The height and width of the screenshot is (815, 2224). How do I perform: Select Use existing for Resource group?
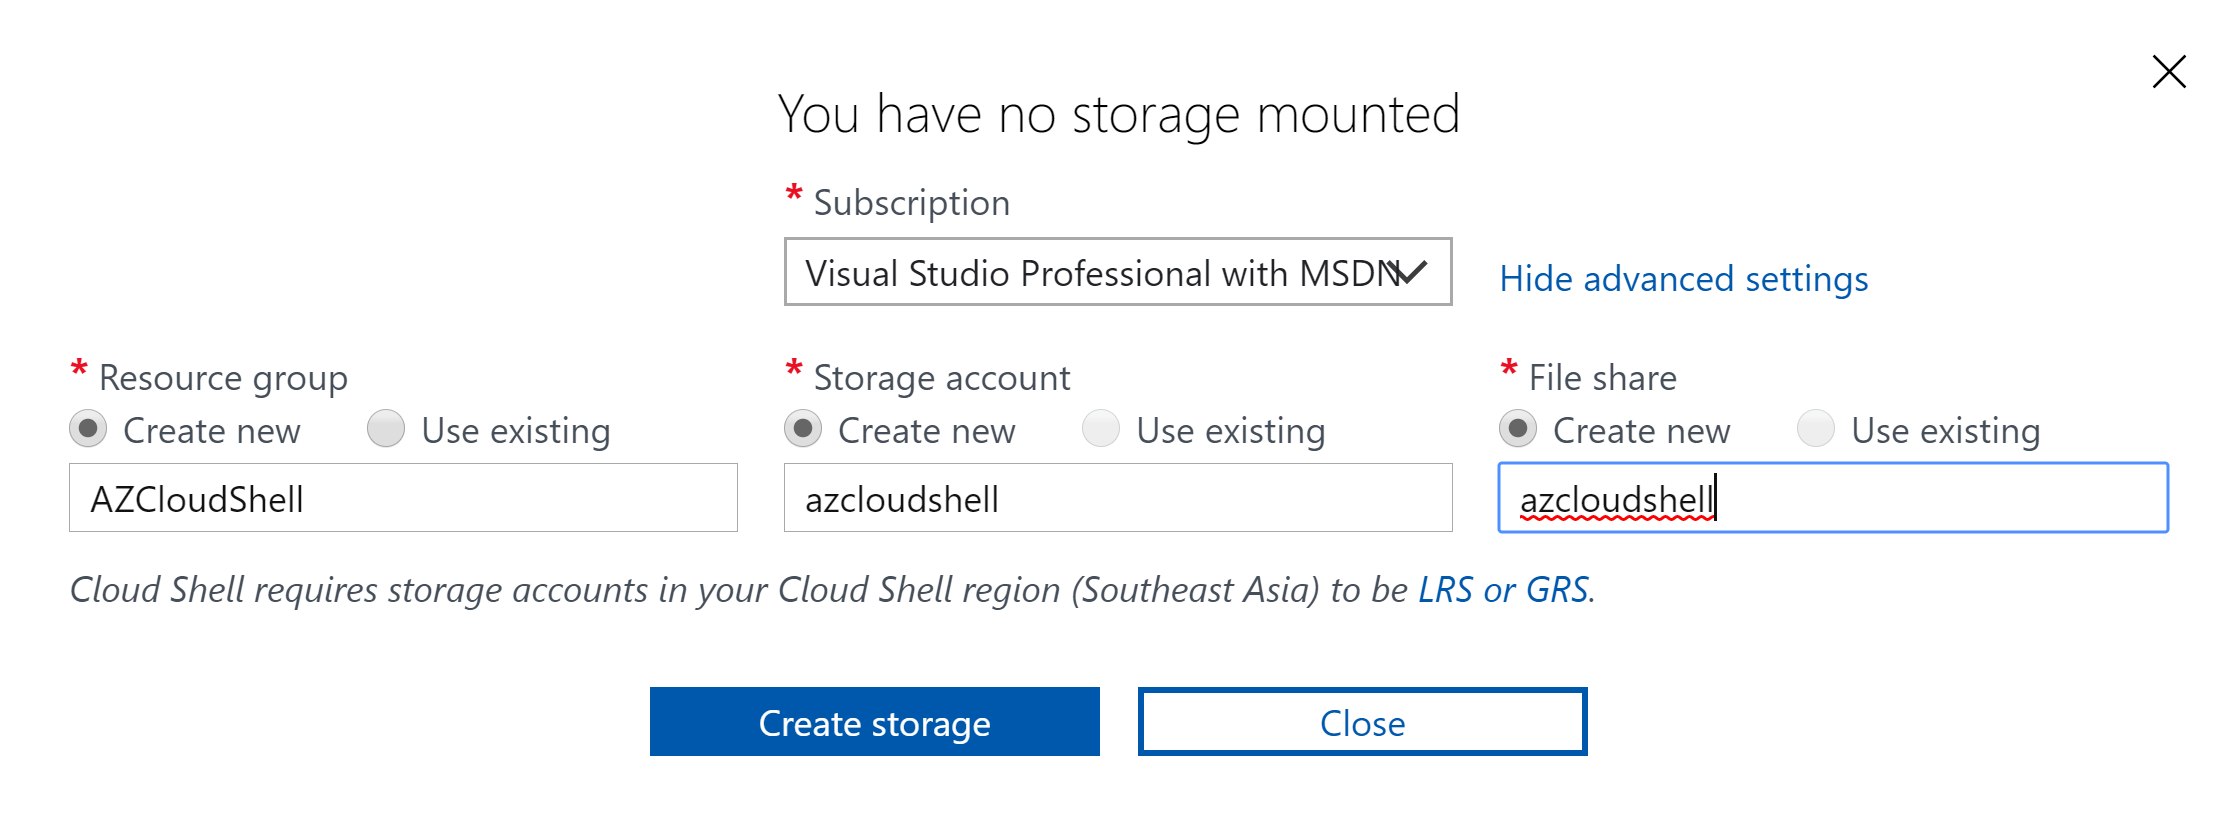tap(386, 429)
